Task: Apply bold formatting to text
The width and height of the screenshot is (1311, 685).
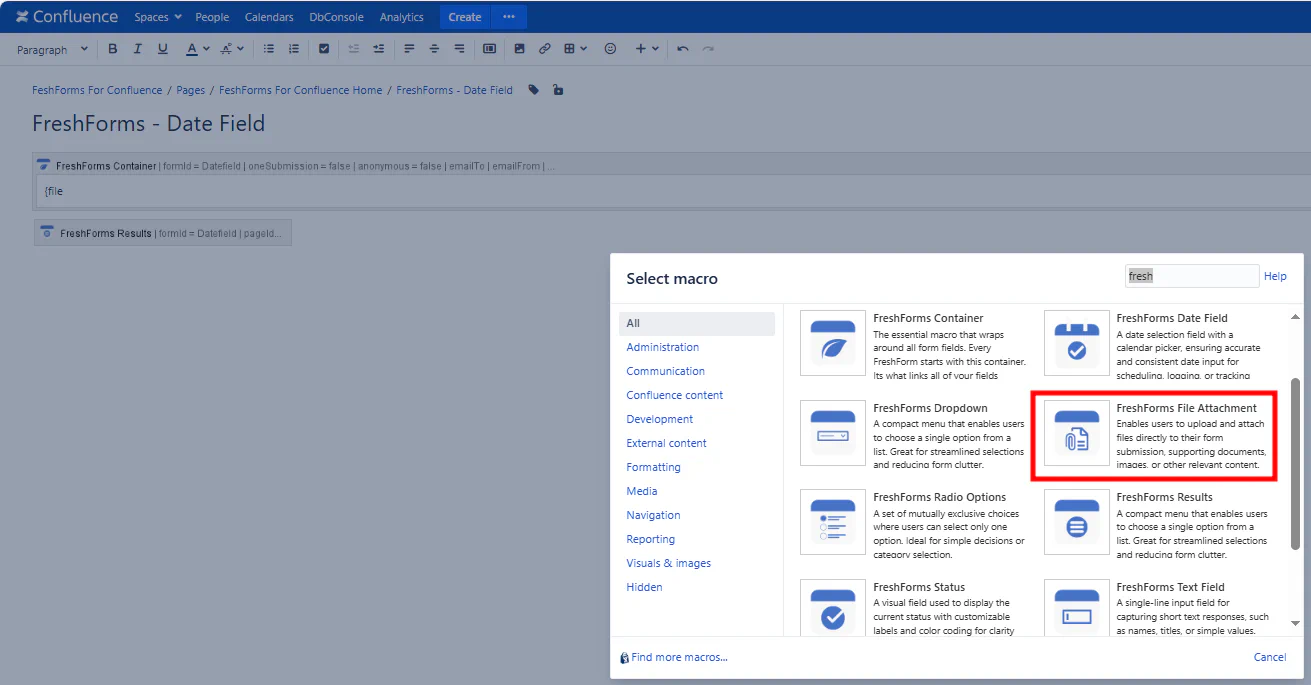Action: tap(112, 48)
